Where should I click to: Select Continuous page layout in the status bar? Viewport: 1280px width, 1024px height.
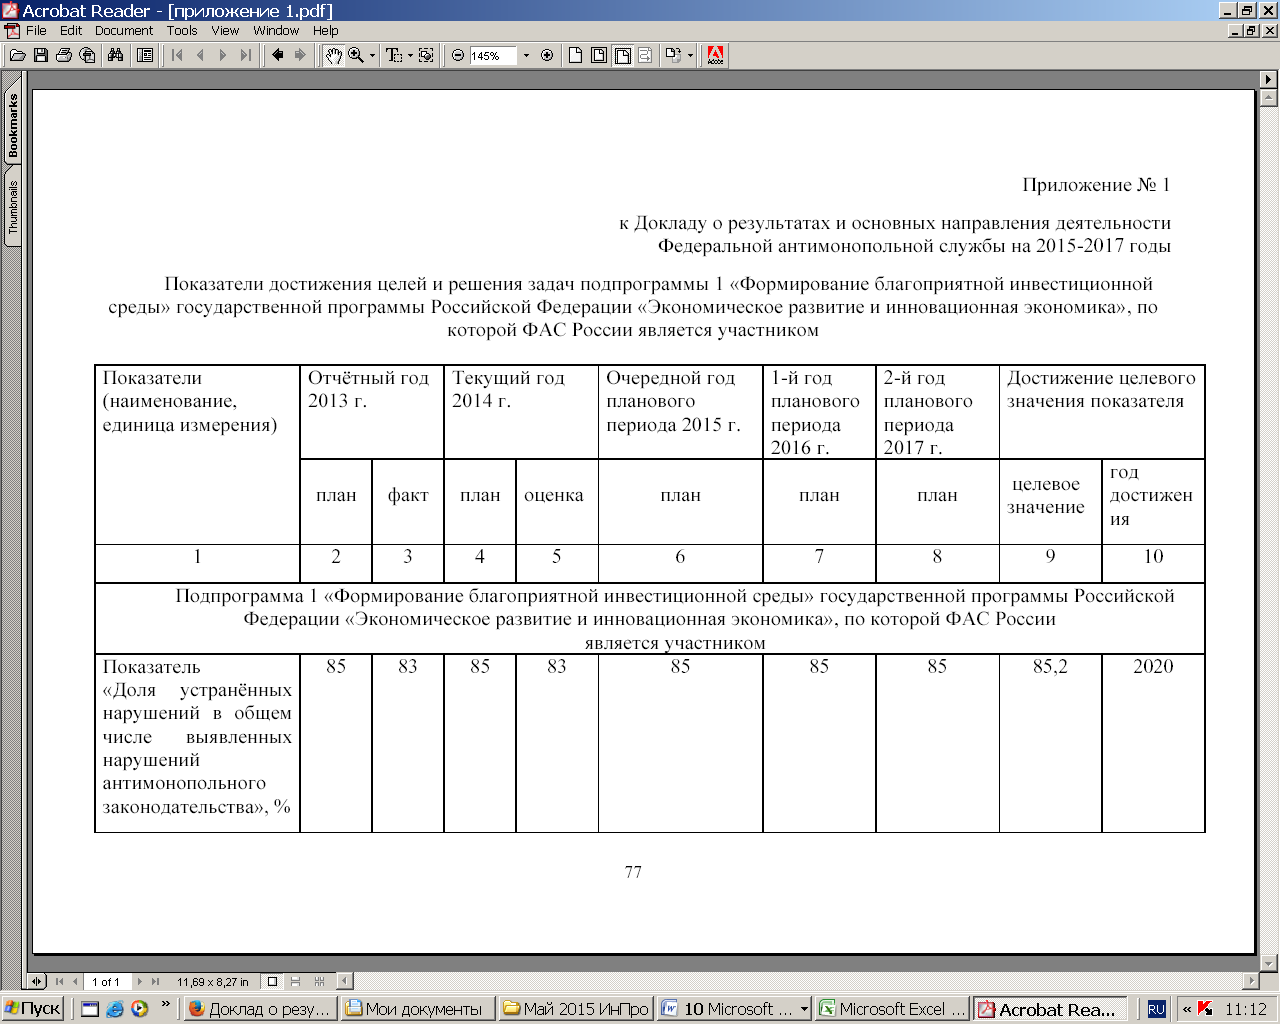pos(296,982)
